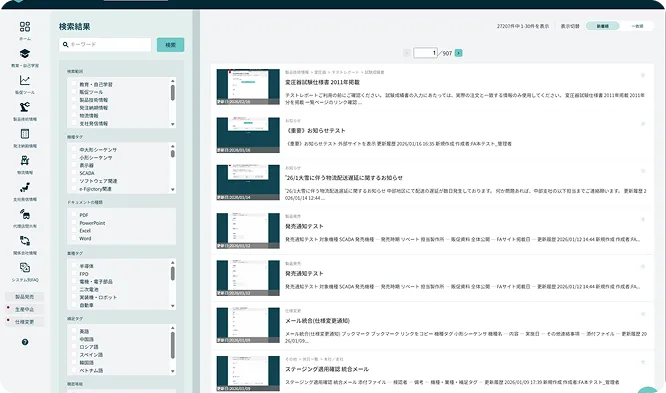Check ロシア語 in the language tag list
The image size is (666, 393).
(x=74, y=347)
